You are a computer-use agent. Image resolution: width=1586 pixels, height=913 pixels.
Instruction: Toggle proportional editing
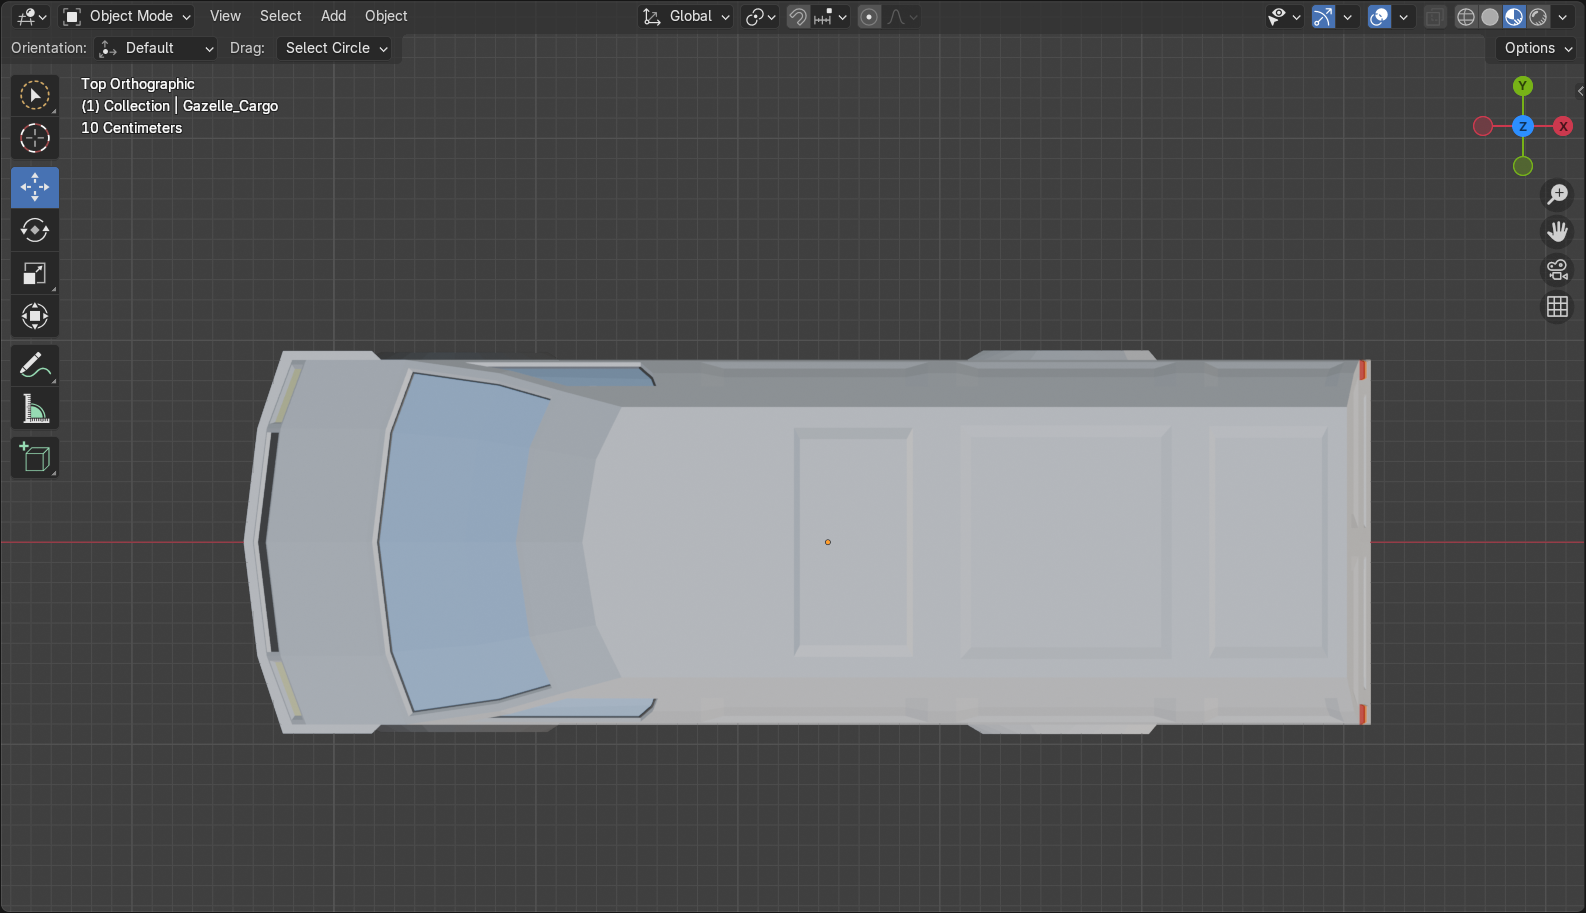(x=869, y=16)
